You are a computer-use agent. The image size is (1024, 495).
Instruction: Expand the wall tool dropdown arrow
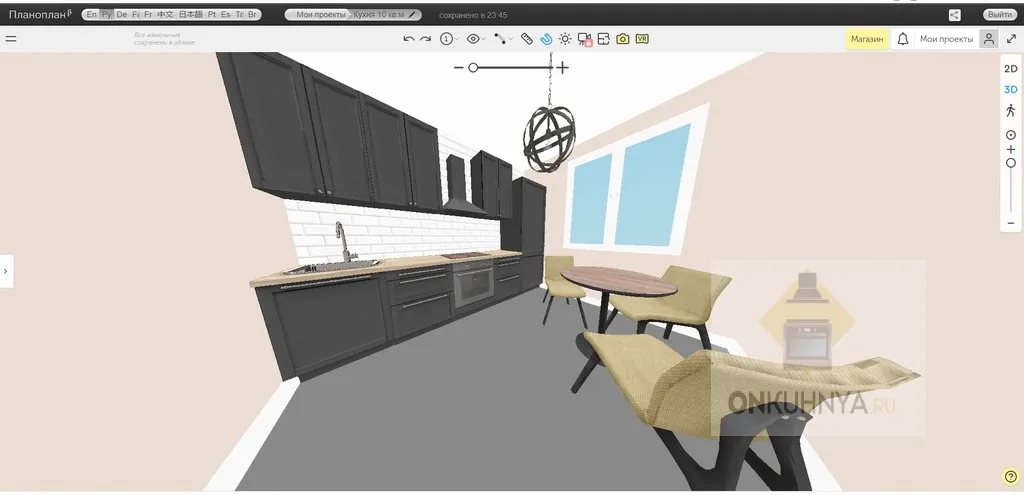pyautogui.click(x=510, y=39)
